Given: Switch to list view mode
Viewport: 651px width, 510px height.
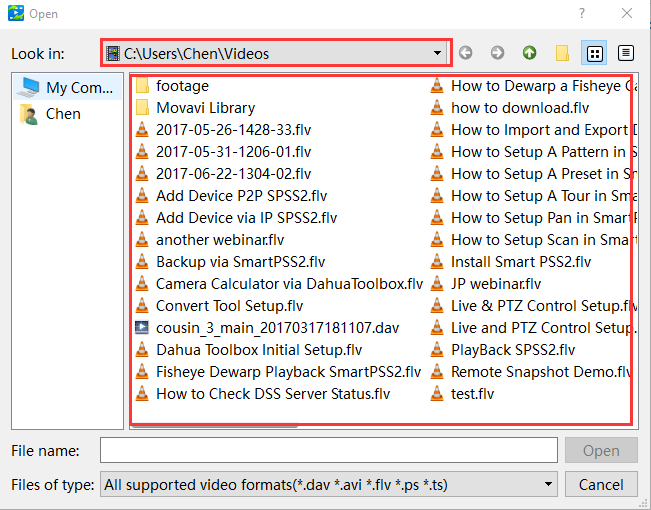Looking at the screenshot, I should point(594,53).
